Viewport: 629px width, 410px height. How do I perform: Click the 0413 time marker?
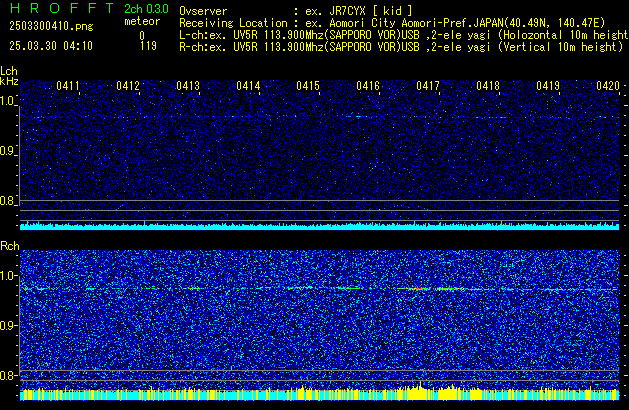tap(188, 86)
